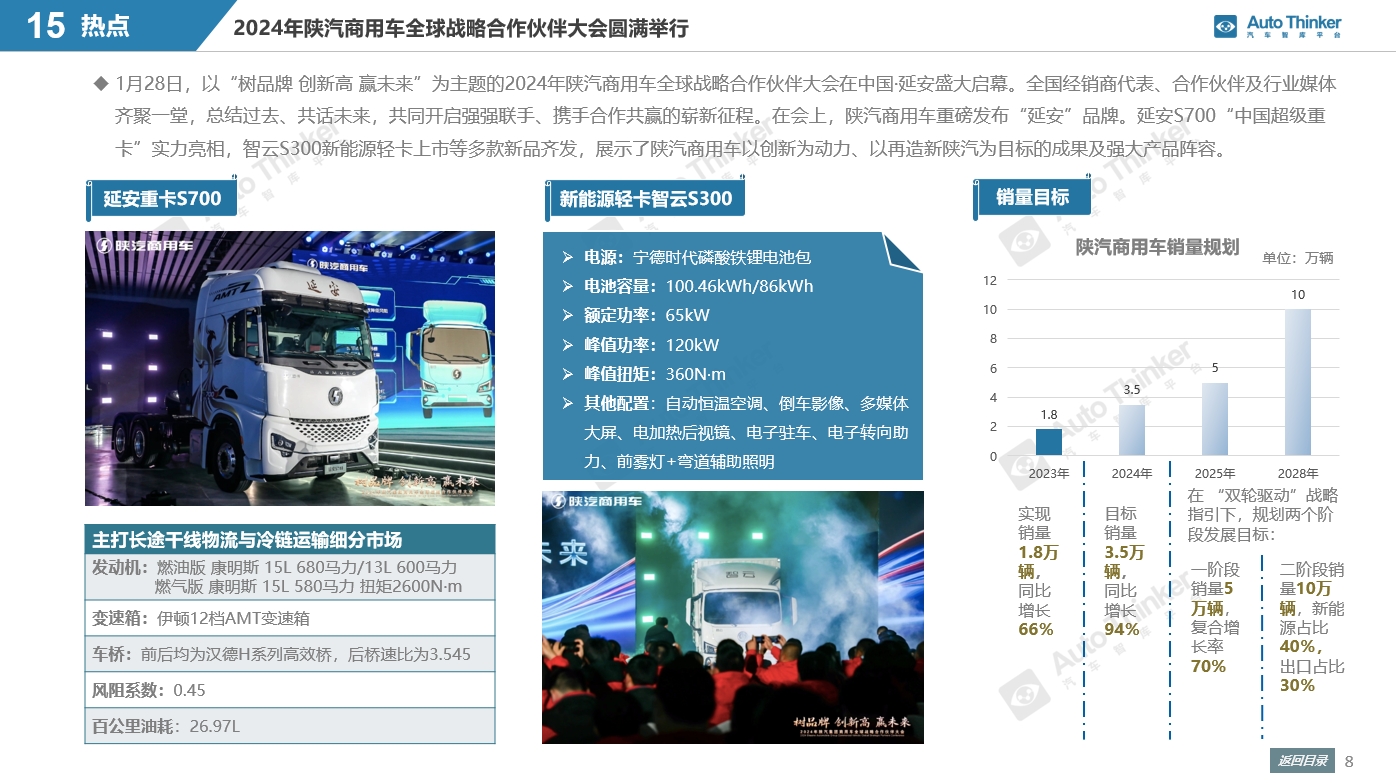Click the 智云 S300 launch event photo

click(x=732, y=617)
